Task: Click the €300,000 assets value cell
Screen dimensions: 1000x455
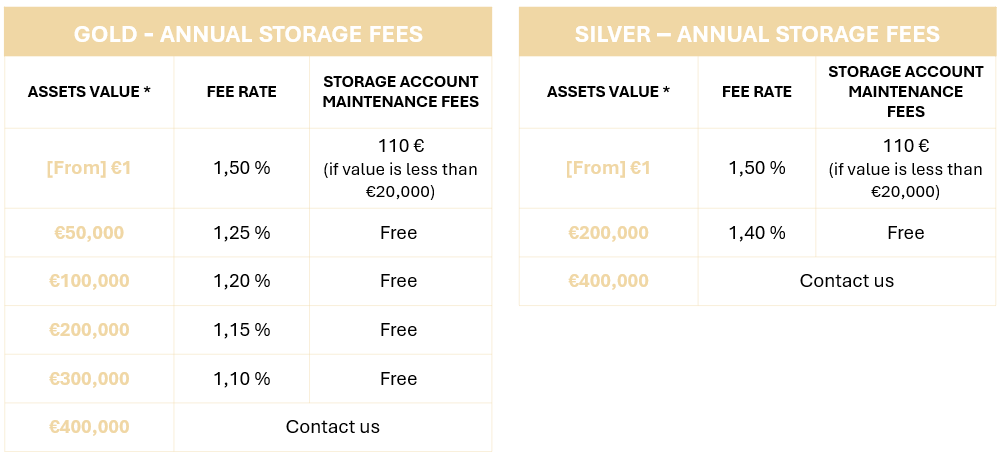Action: coord(89,379)
